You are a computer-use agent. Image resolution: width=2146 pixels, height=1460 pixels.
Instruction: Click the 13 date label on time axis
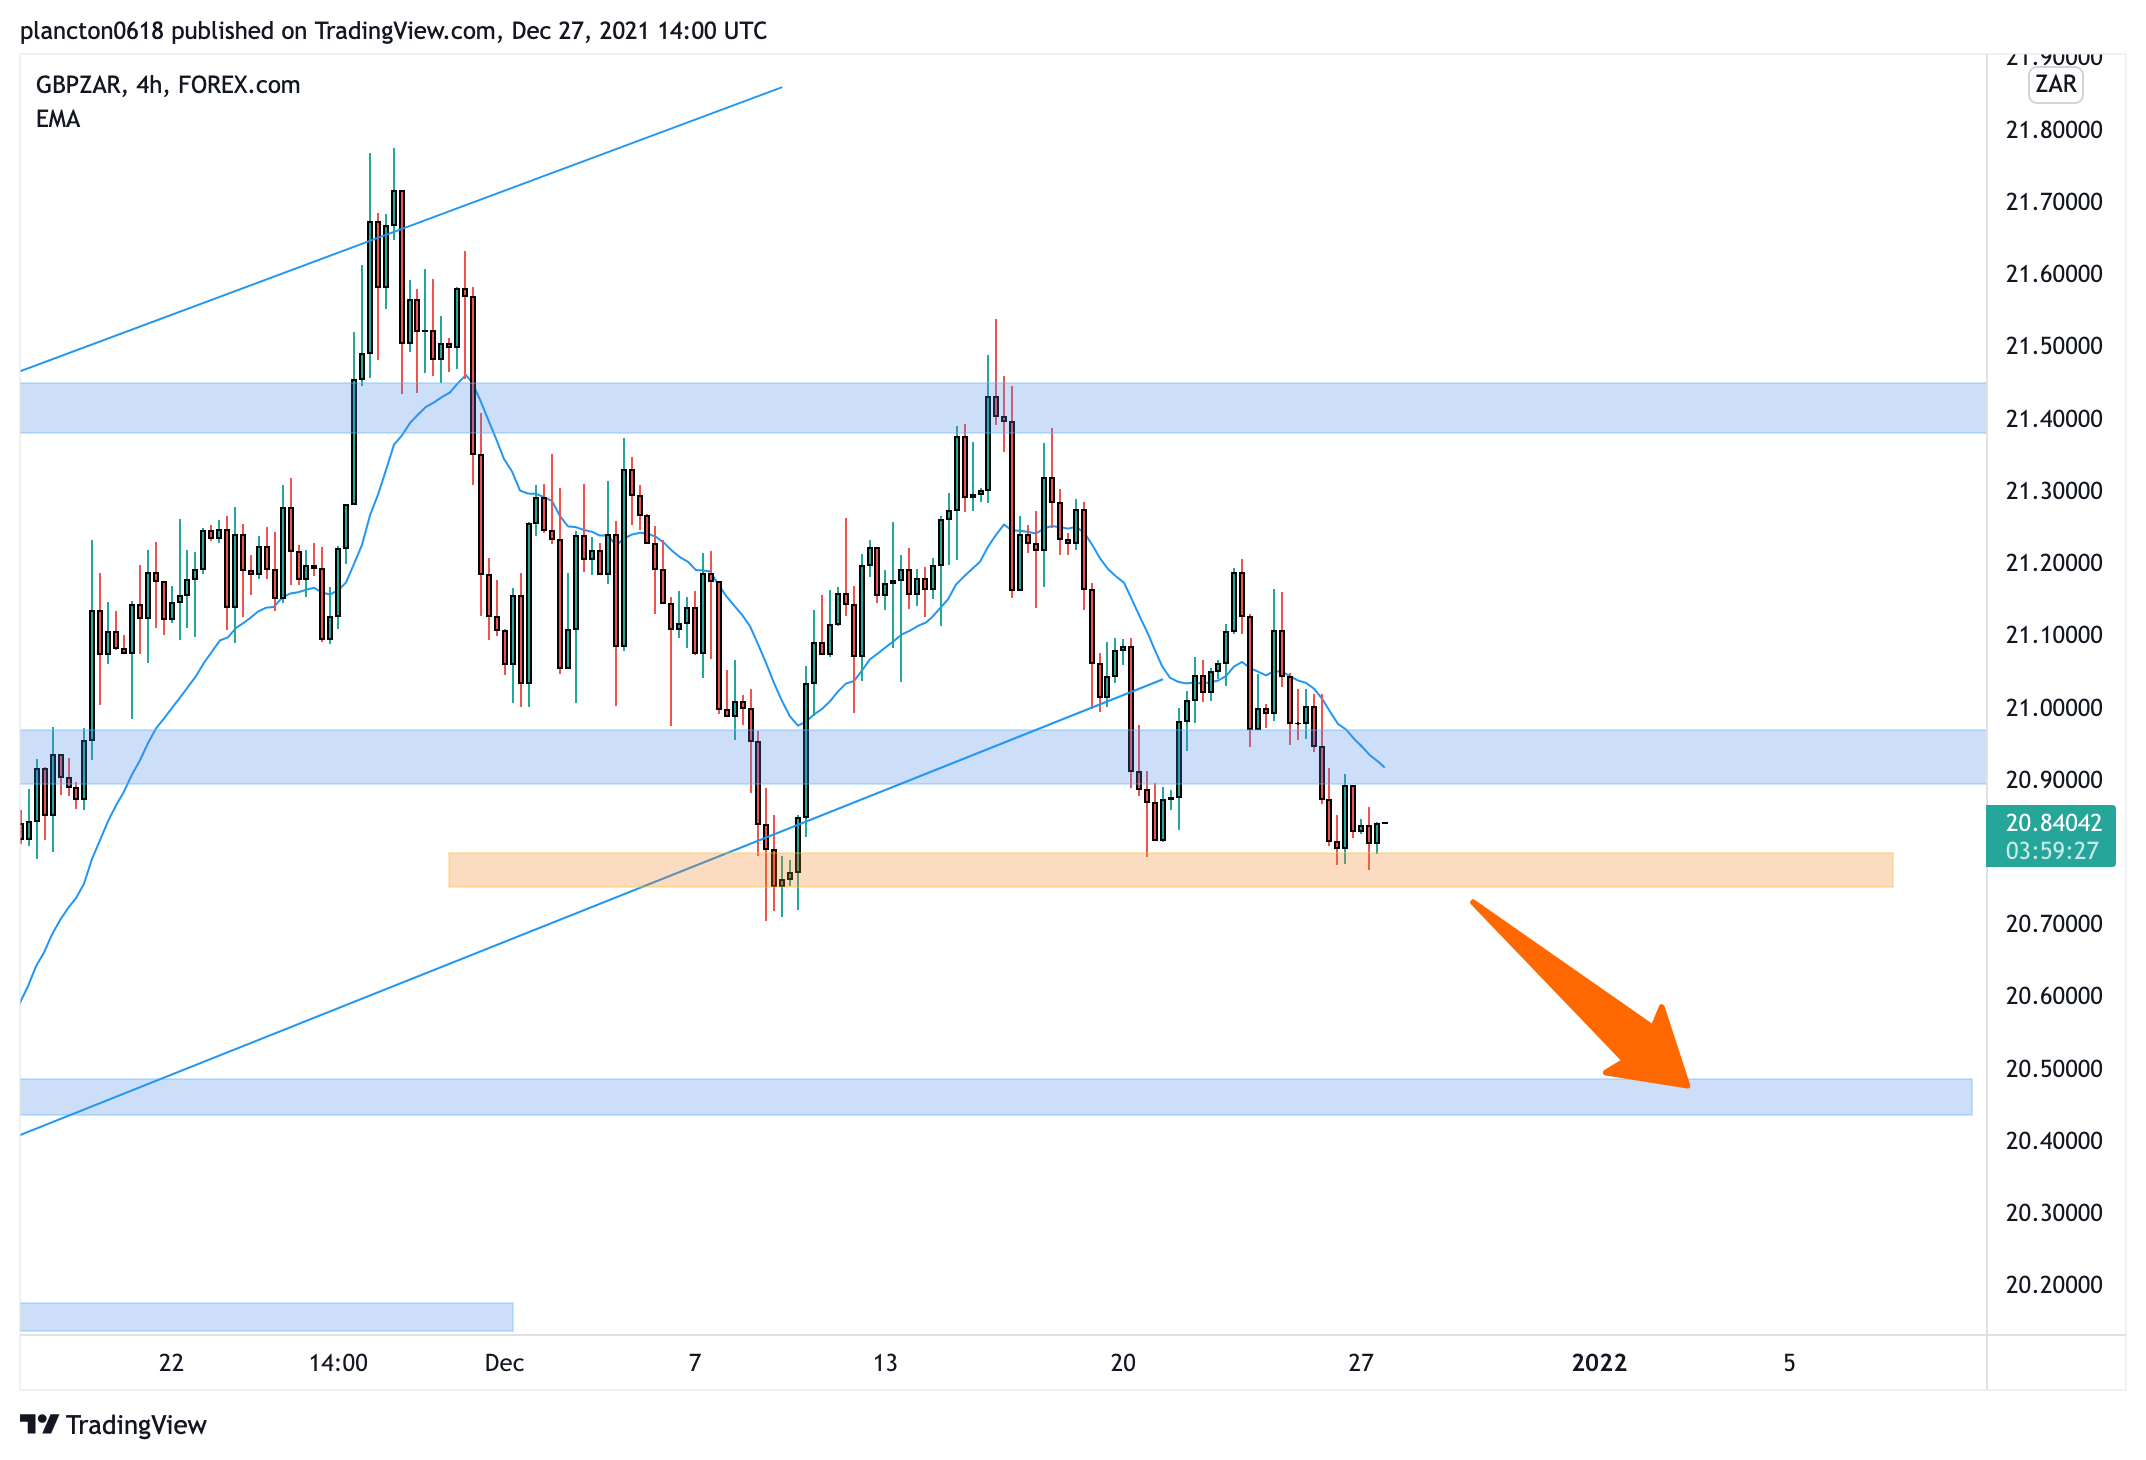tap(885, 1363)
